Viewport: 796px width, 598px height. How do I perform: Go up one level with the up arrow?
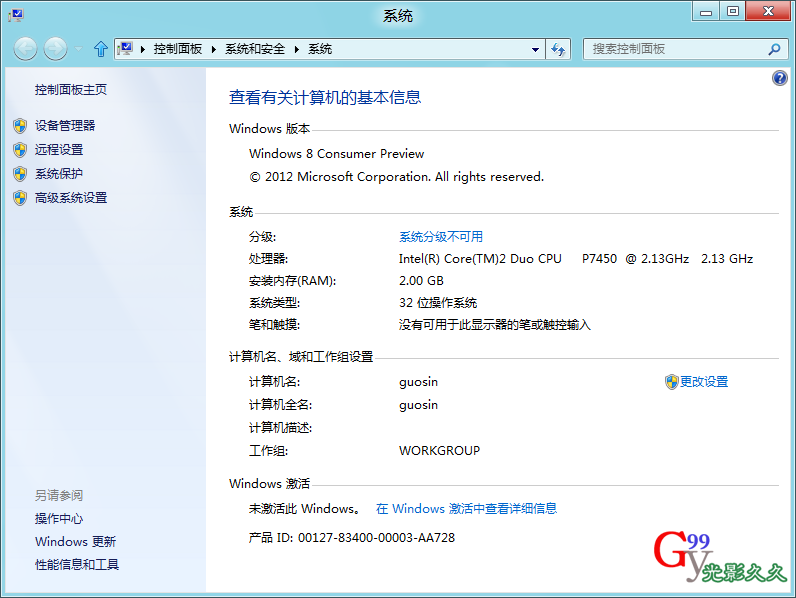click(x=101, y=49)
